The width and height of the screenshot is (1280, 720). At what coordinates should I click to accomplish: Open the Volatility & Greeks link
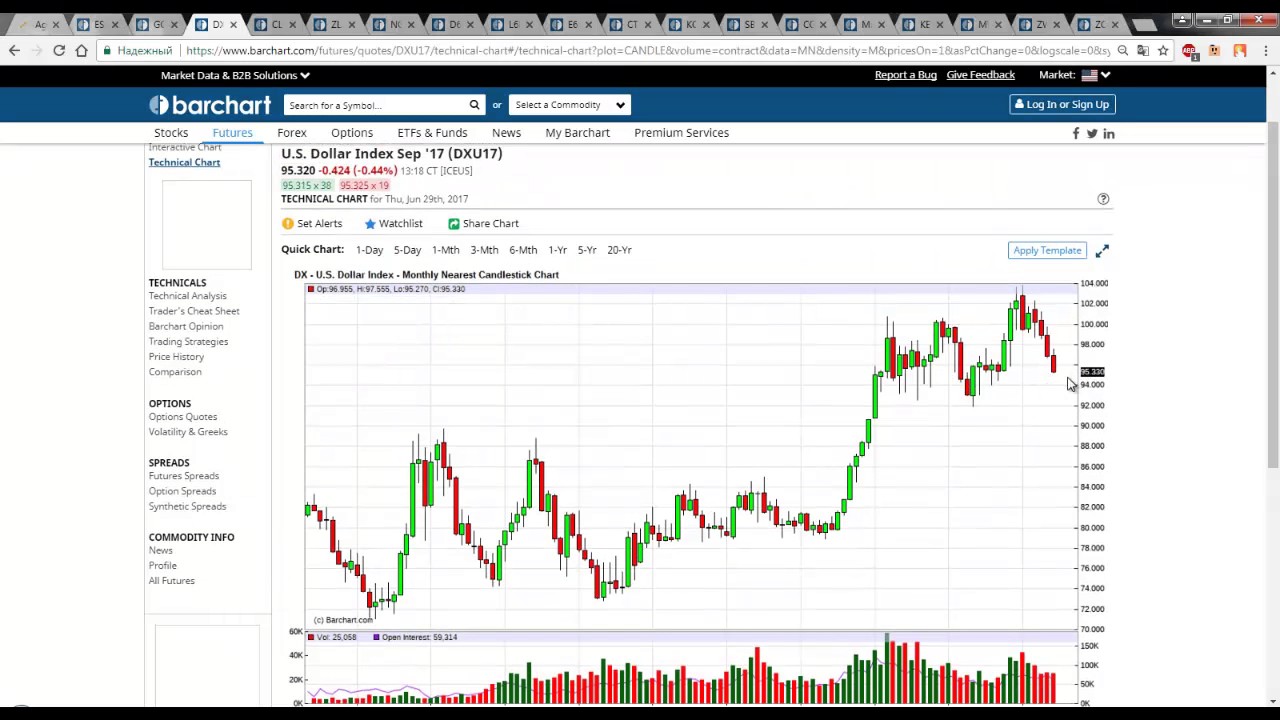click(x=188, y=432)
